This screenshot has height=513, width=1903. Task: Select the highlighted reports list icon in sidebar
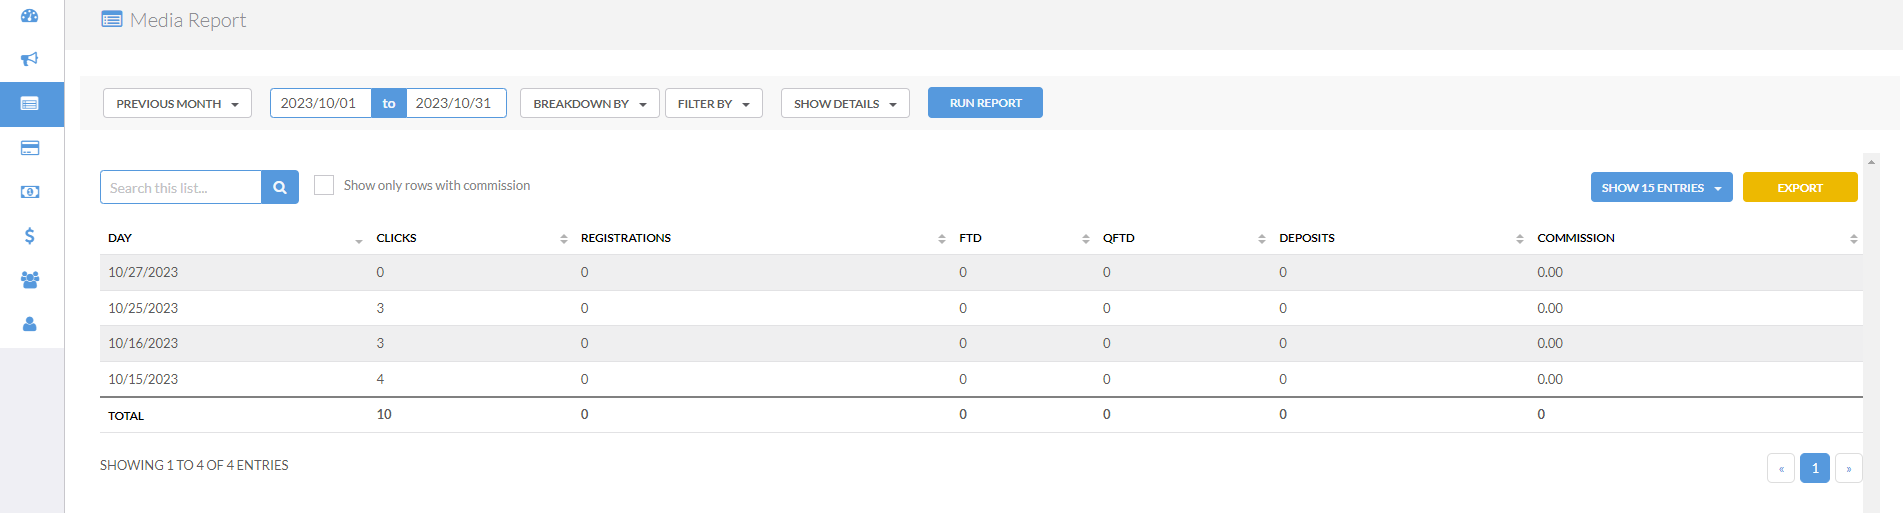click(x=30, y=104)
